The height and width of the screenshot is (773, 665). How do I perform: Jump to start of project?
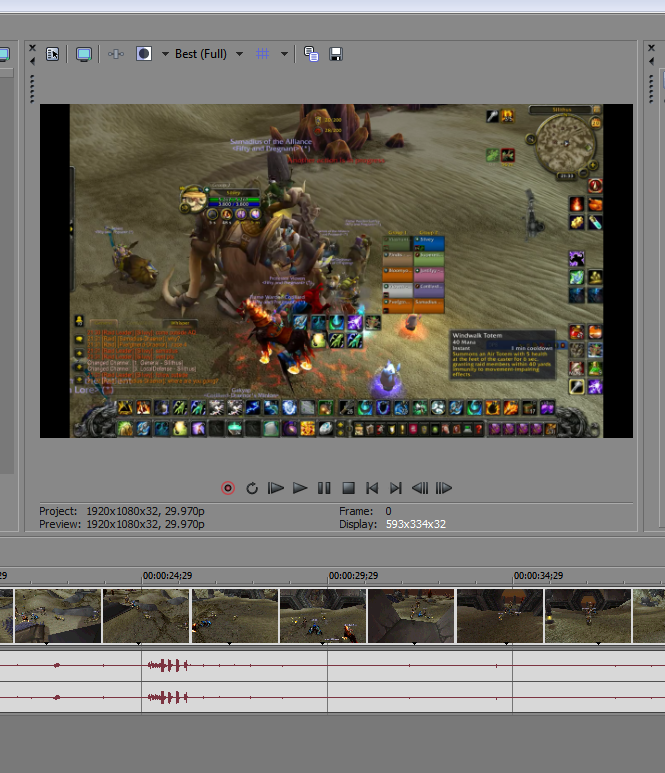click(372, 488)
